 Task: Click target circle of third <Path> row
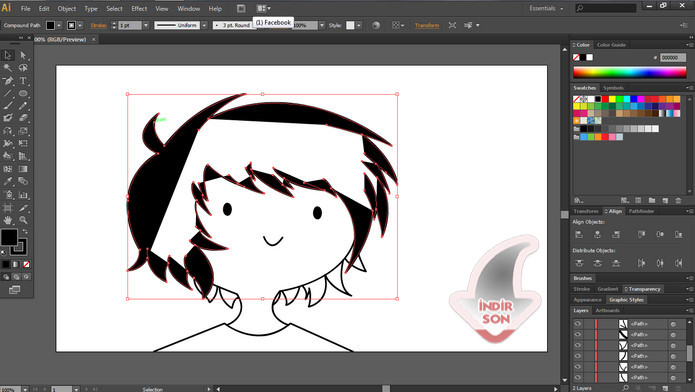(x=673, y=345)
